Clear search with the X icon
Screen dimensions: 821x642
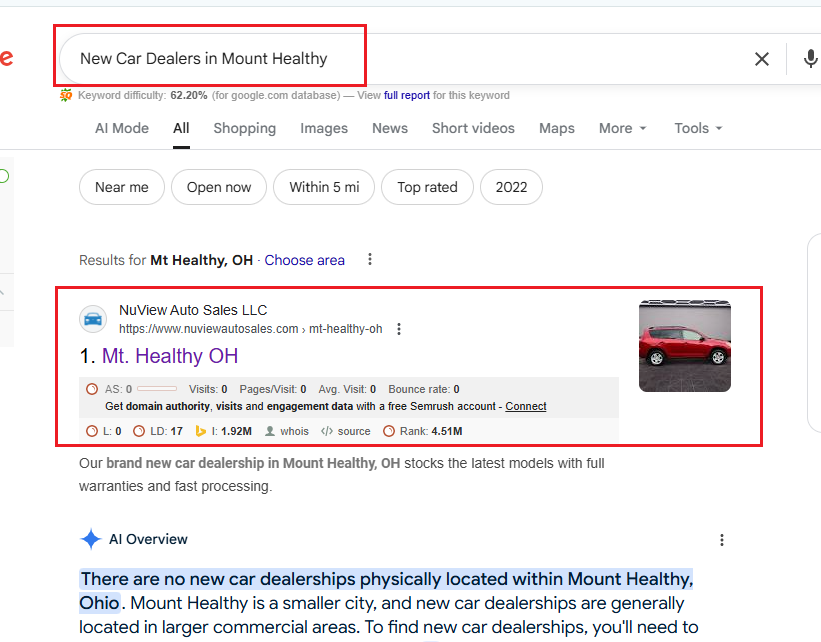pos(762,59)
